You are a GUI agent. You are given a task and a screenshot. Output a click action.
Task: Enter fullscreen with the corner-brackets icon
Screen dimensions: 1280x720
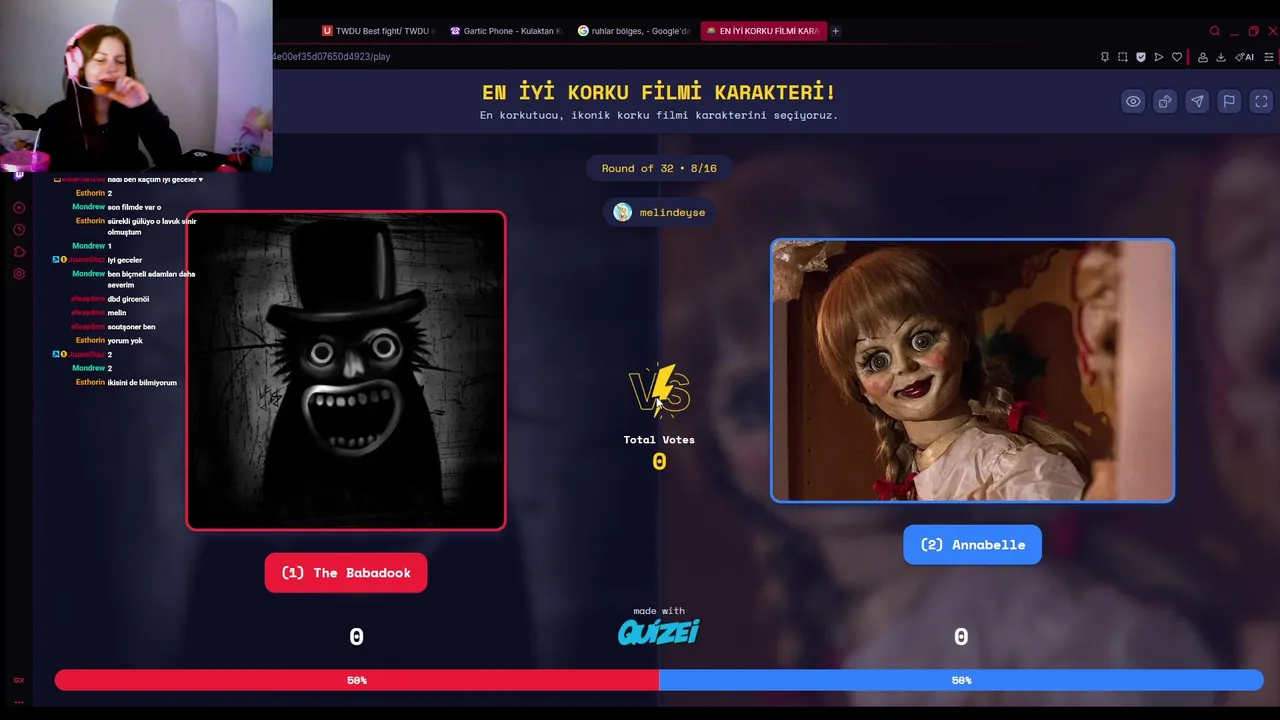click(1261, 101)
